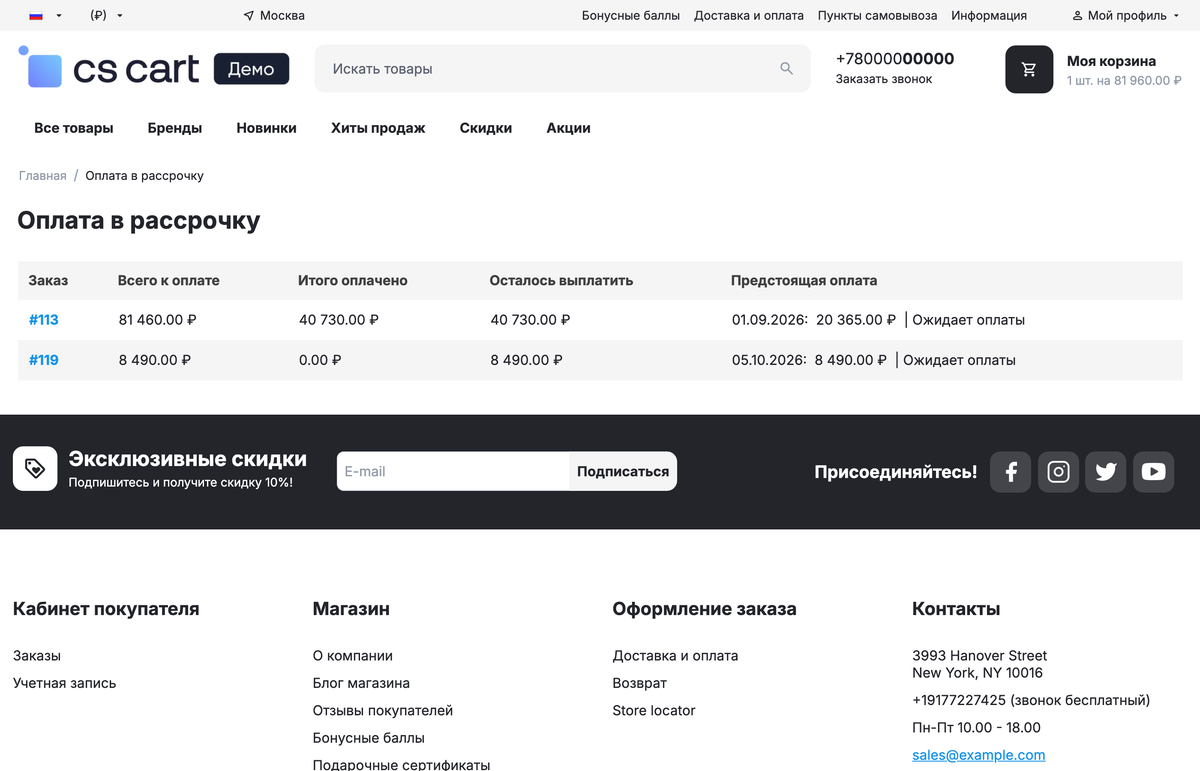Viewport: 1200px width, 771px height.
Task: Click the 05.10.2026 upcoming payment entry
Action: 874,360
